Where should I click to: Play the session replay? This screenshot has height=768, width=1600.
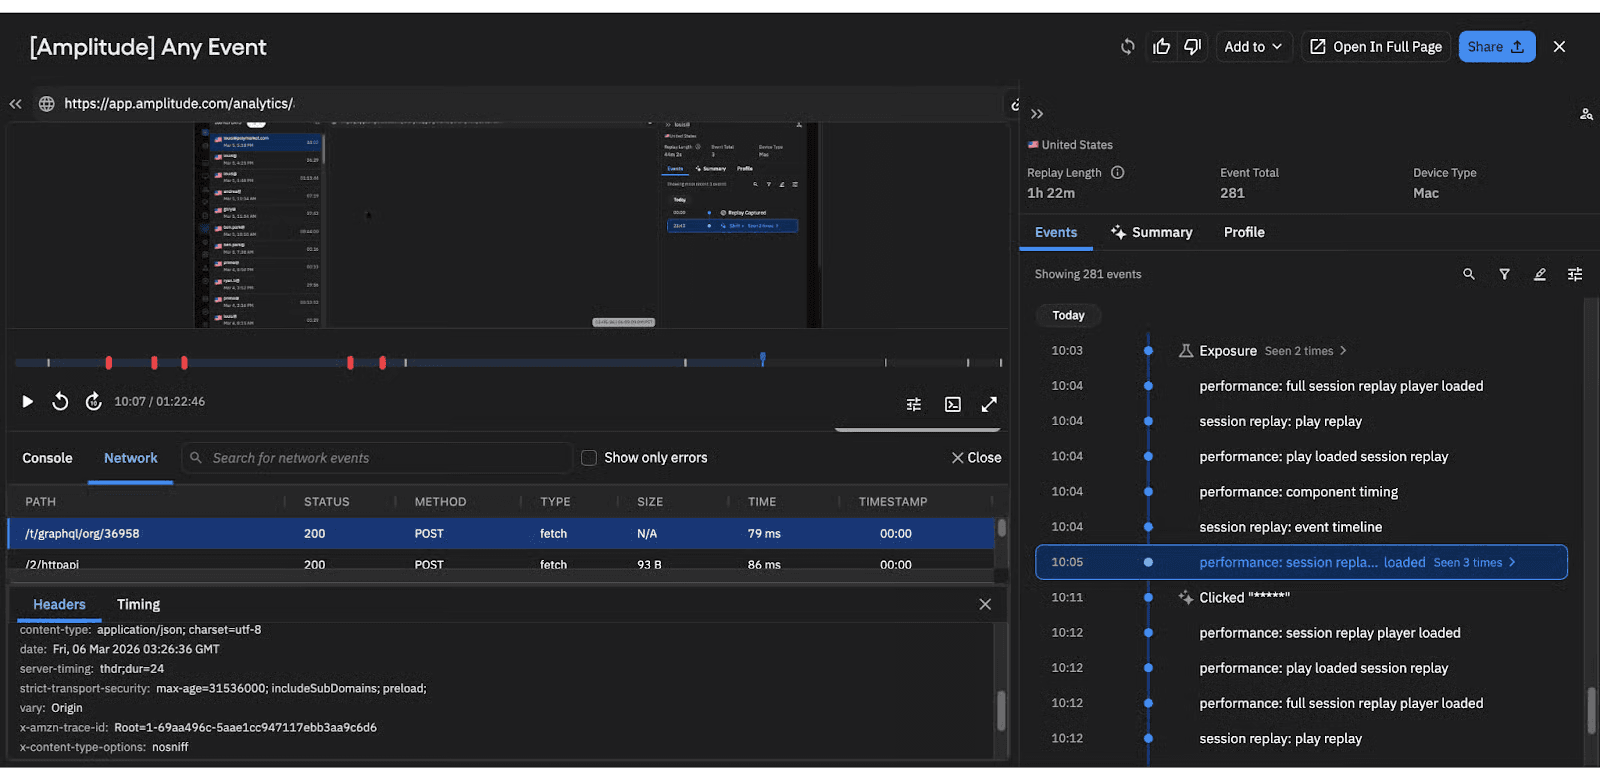[28, 402]
